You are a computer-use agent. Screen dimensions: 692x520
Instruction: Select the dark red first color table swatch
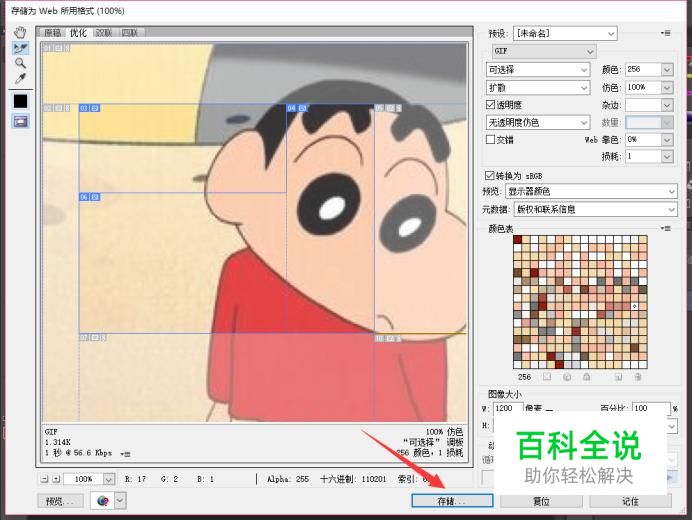[518, 240]
